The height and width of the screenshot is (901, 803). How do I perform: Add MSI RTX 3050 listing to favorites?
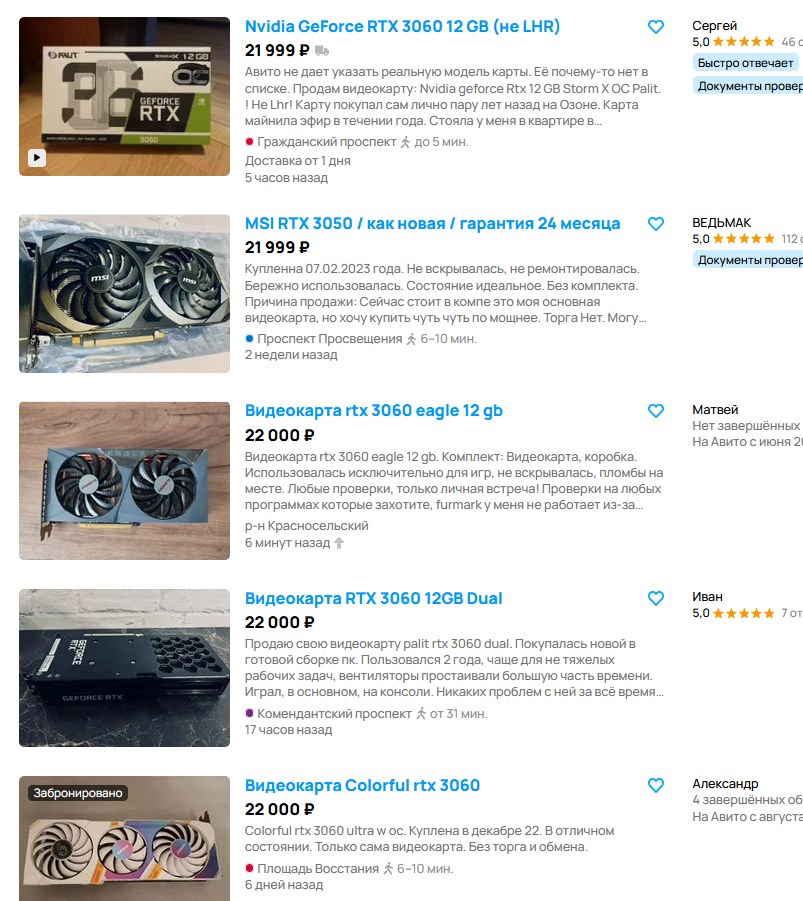pos(655,224)
